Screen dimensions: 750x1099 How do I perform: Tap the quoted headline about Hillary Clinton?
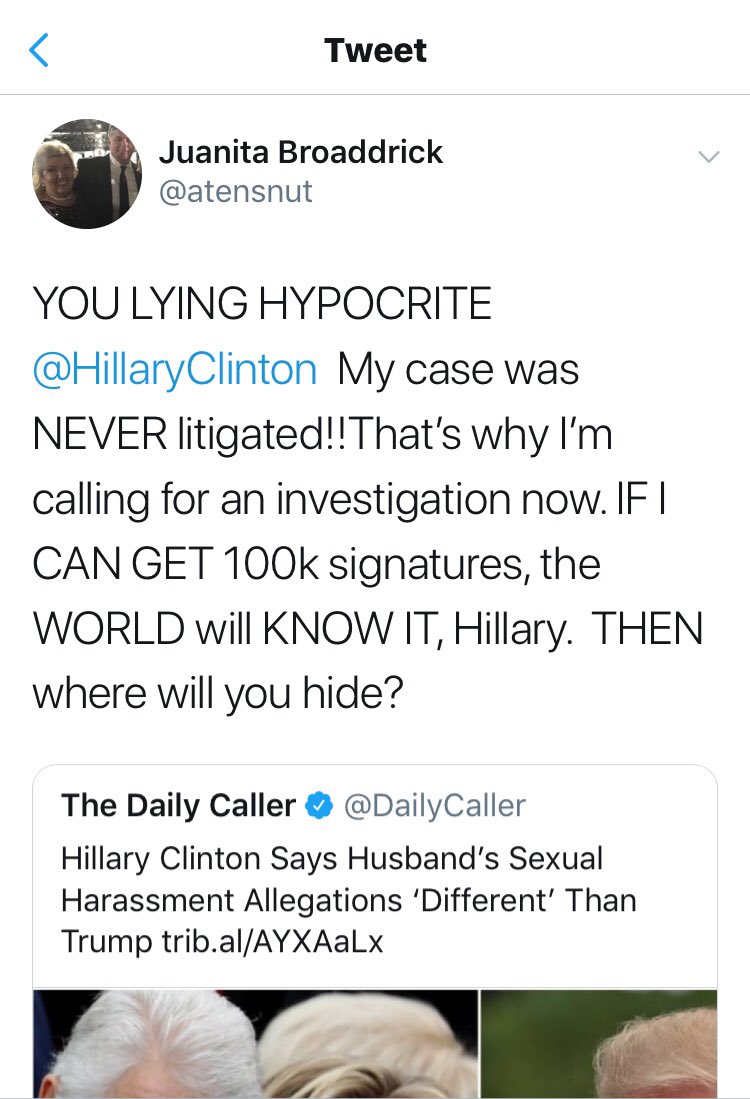(332, 859)
